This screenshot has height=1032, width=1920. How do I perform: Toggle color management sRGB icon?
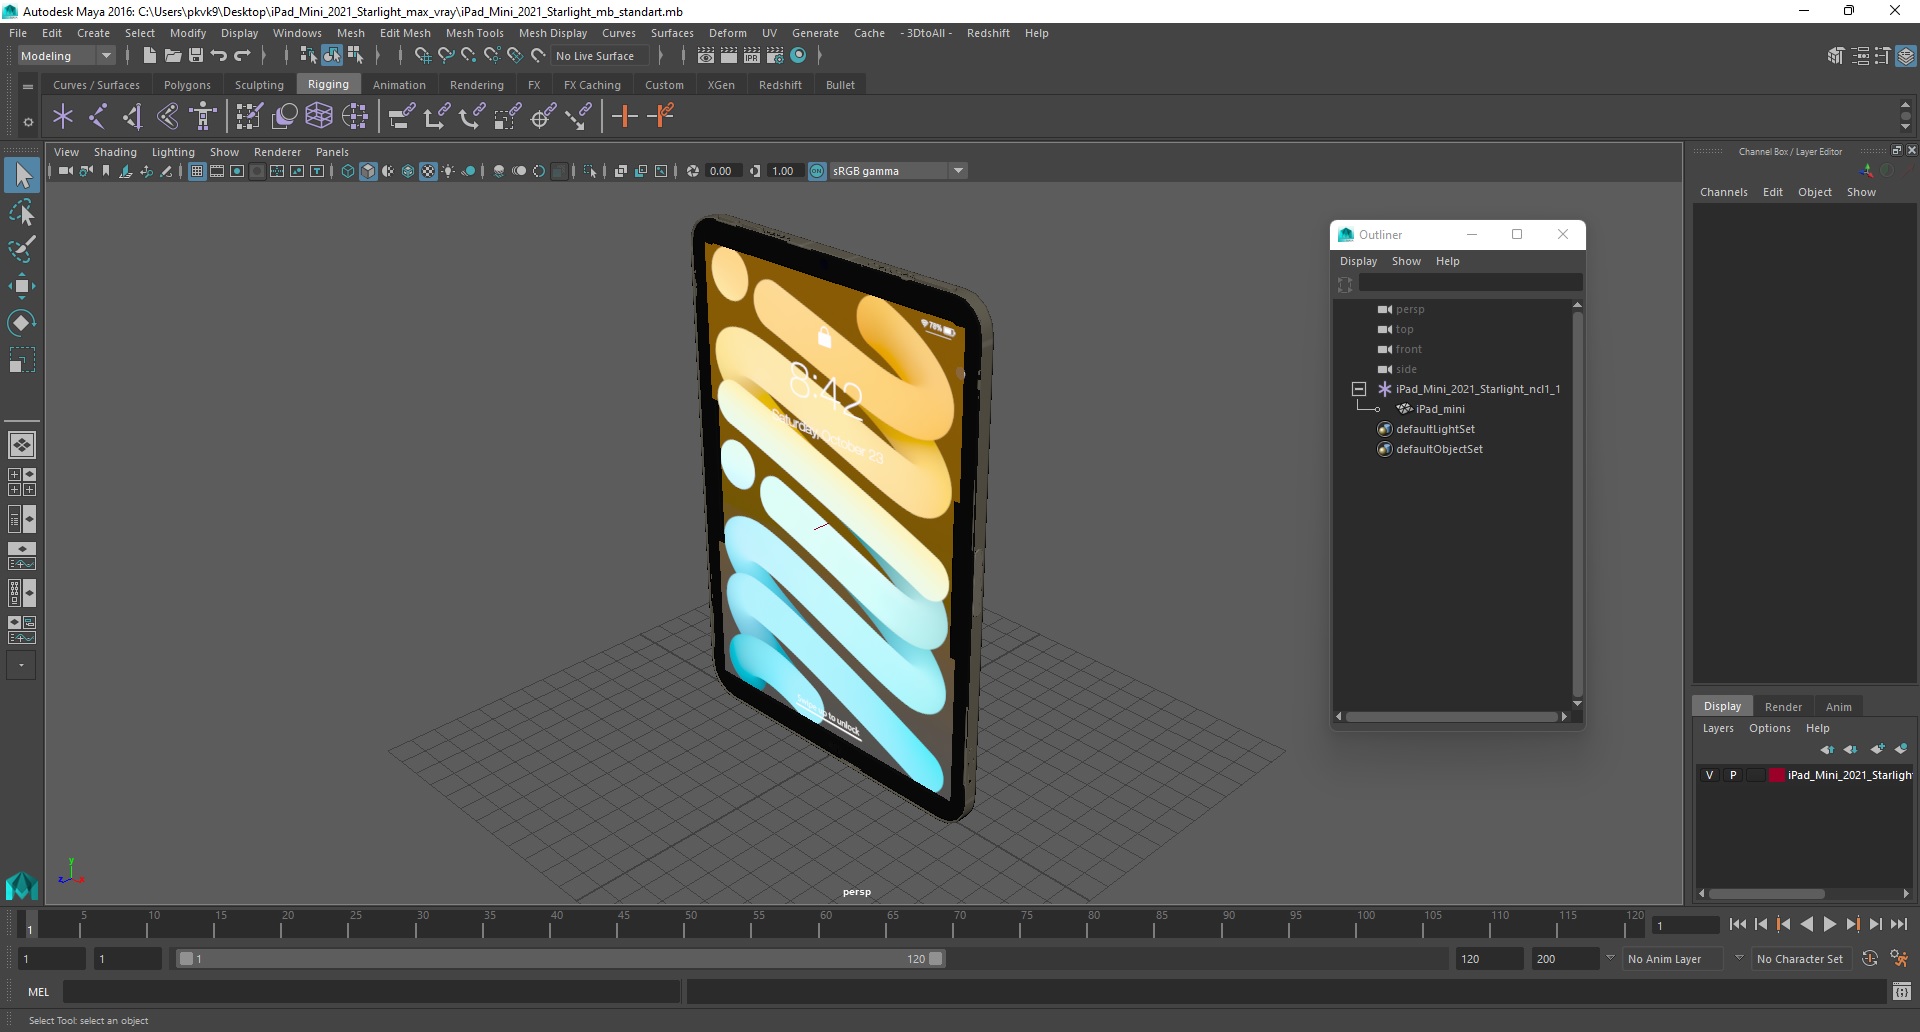pos(817,171)
